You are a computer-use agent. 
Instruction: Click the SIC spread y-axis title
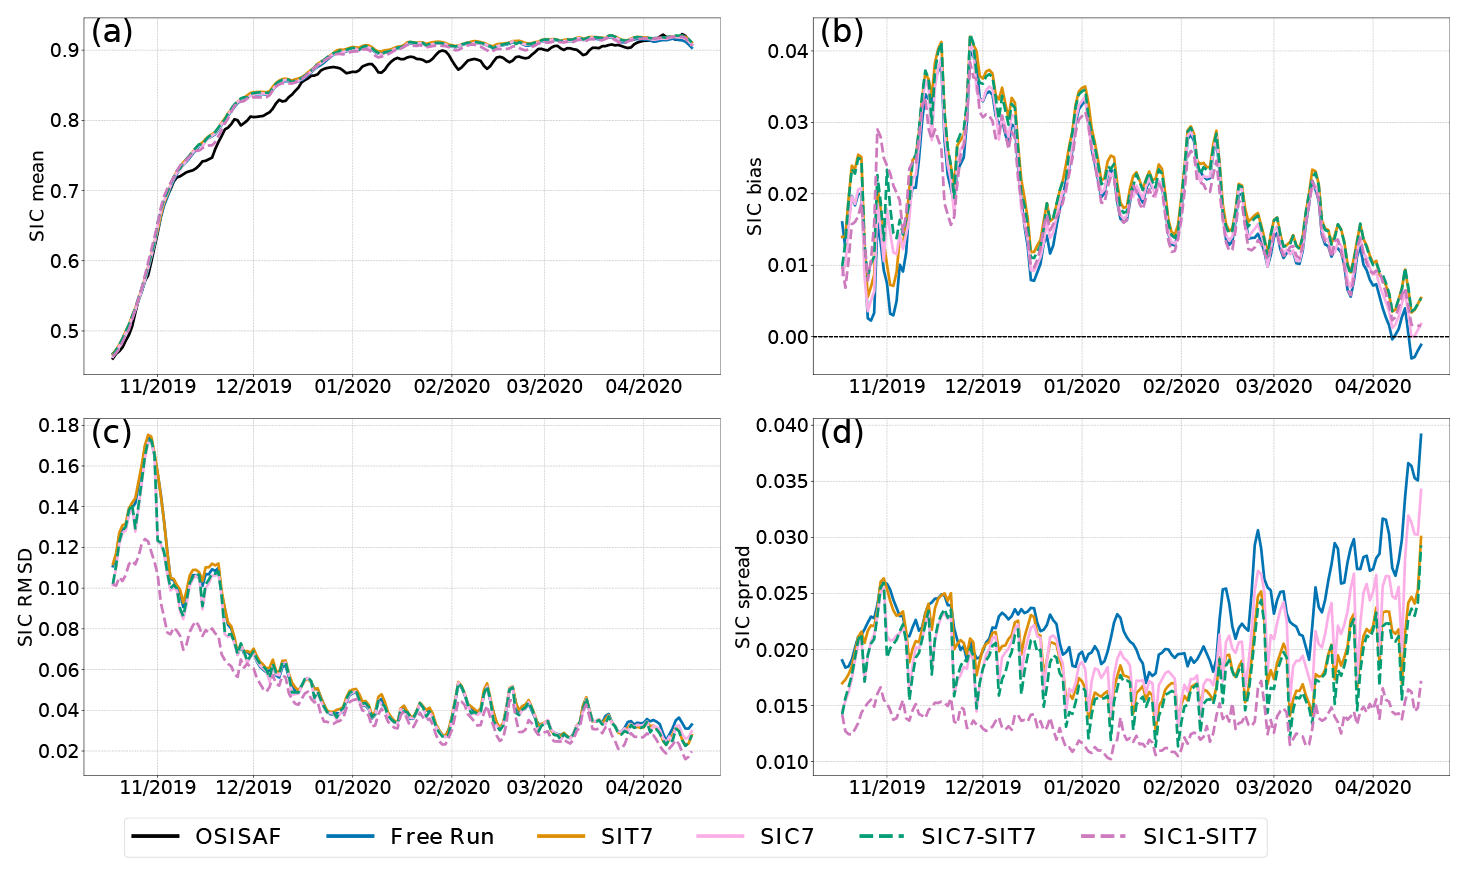tap(743, 597)
